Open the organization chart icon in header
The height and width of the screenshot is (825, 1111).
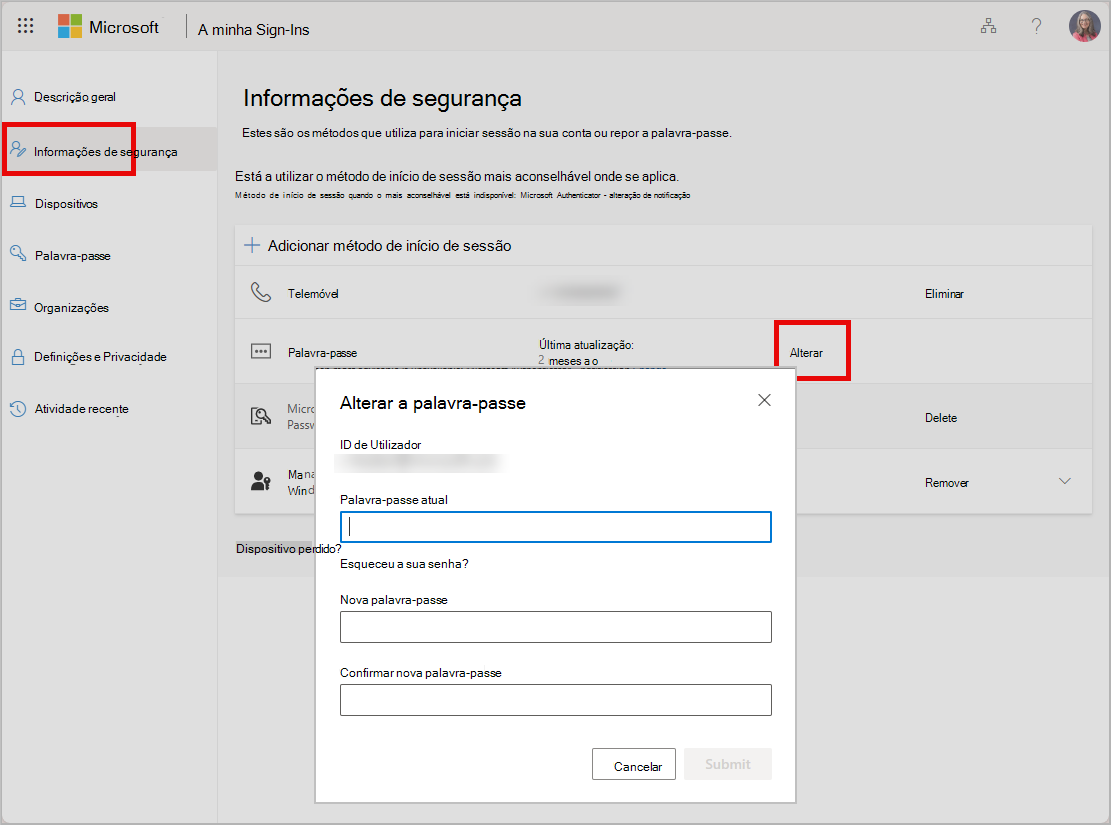pos(988,26)
